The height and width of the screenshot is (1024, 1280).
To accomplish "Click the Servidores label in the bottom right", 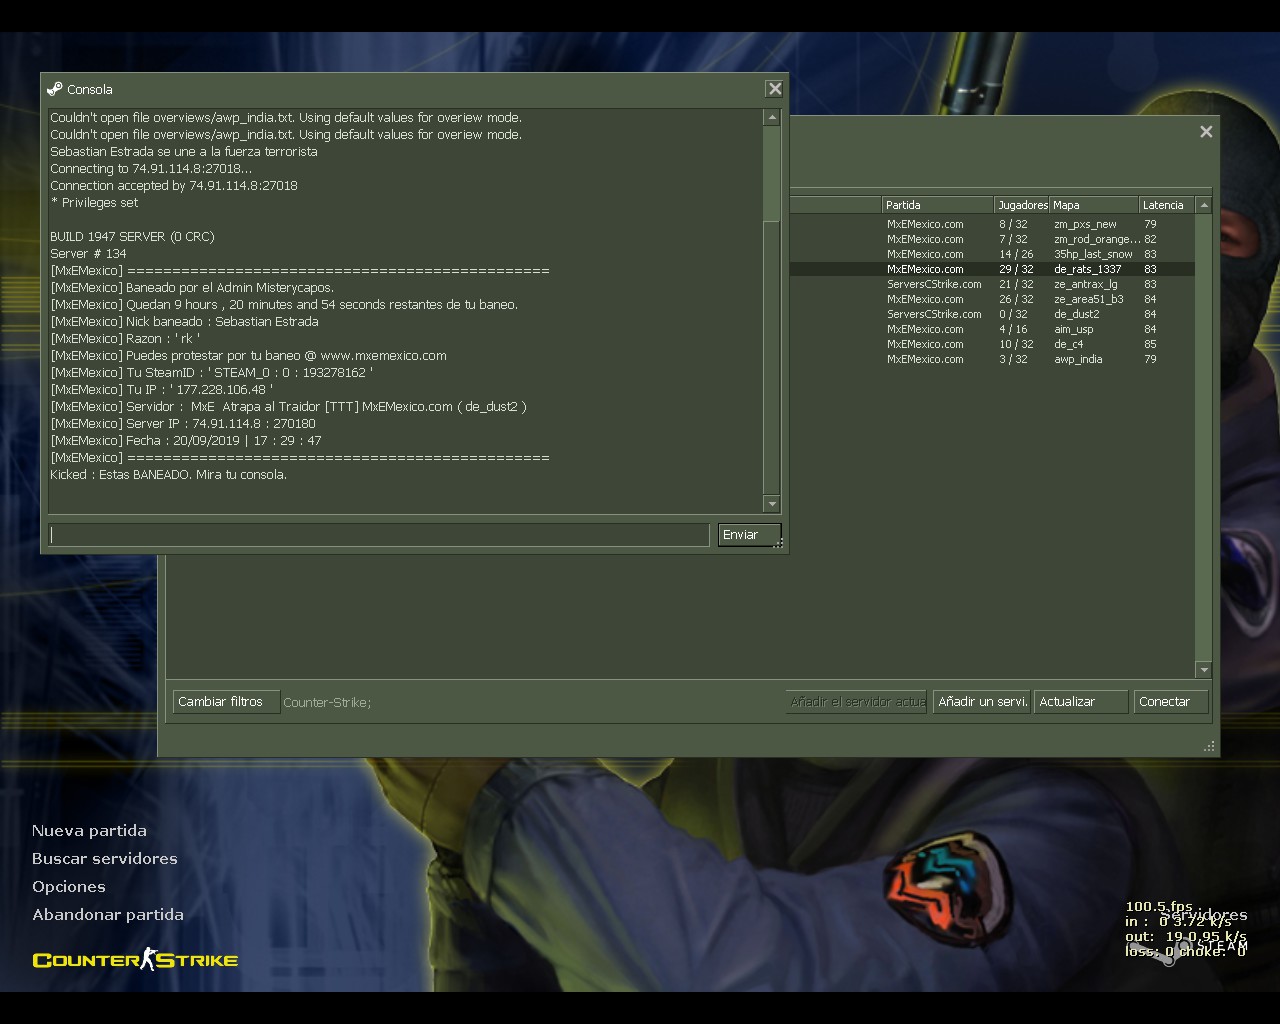I will (1204, 915).
